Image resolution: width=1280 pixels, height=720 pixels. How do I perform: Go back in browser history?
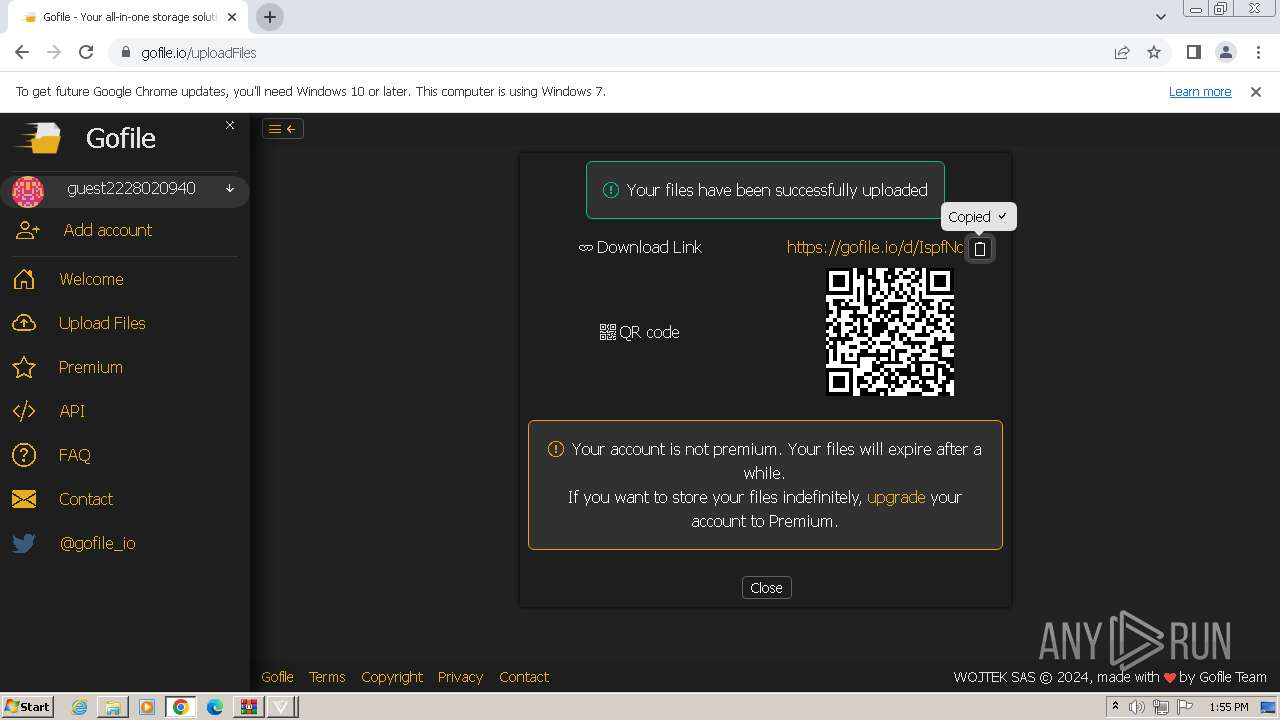point(22,53)
